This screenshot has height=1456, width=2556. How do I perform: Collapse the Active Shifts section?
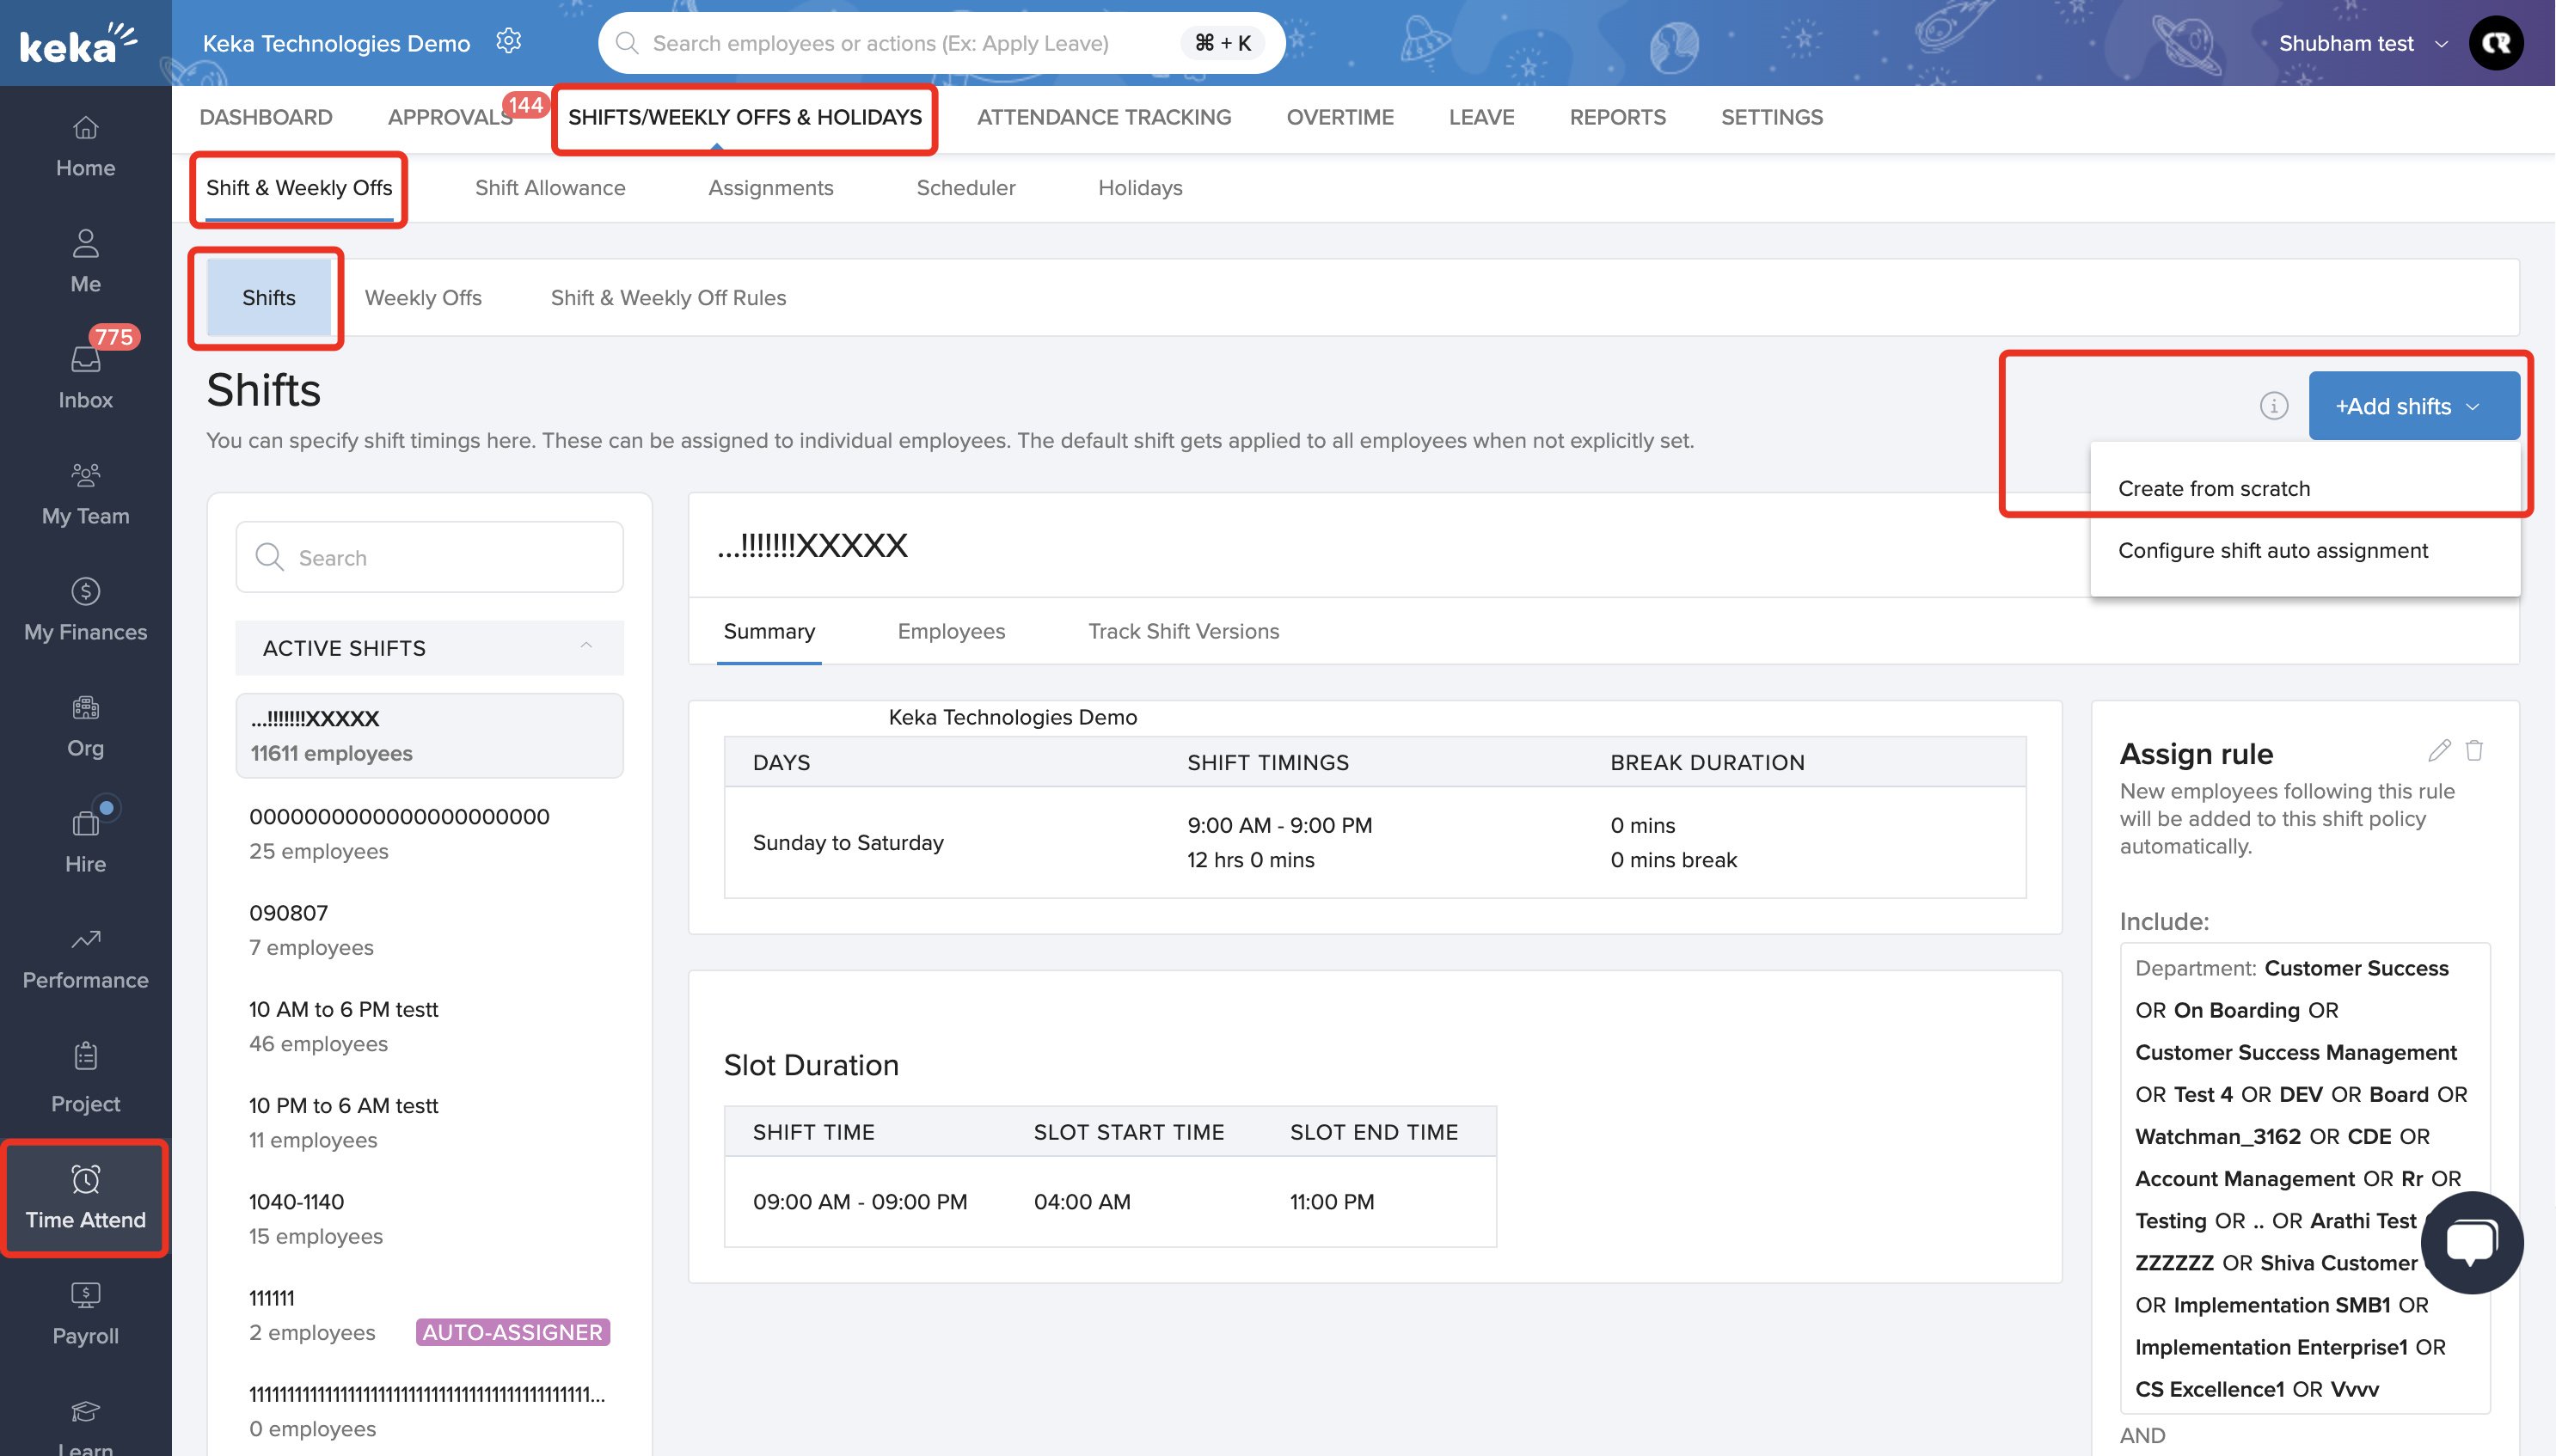point(586,647)
